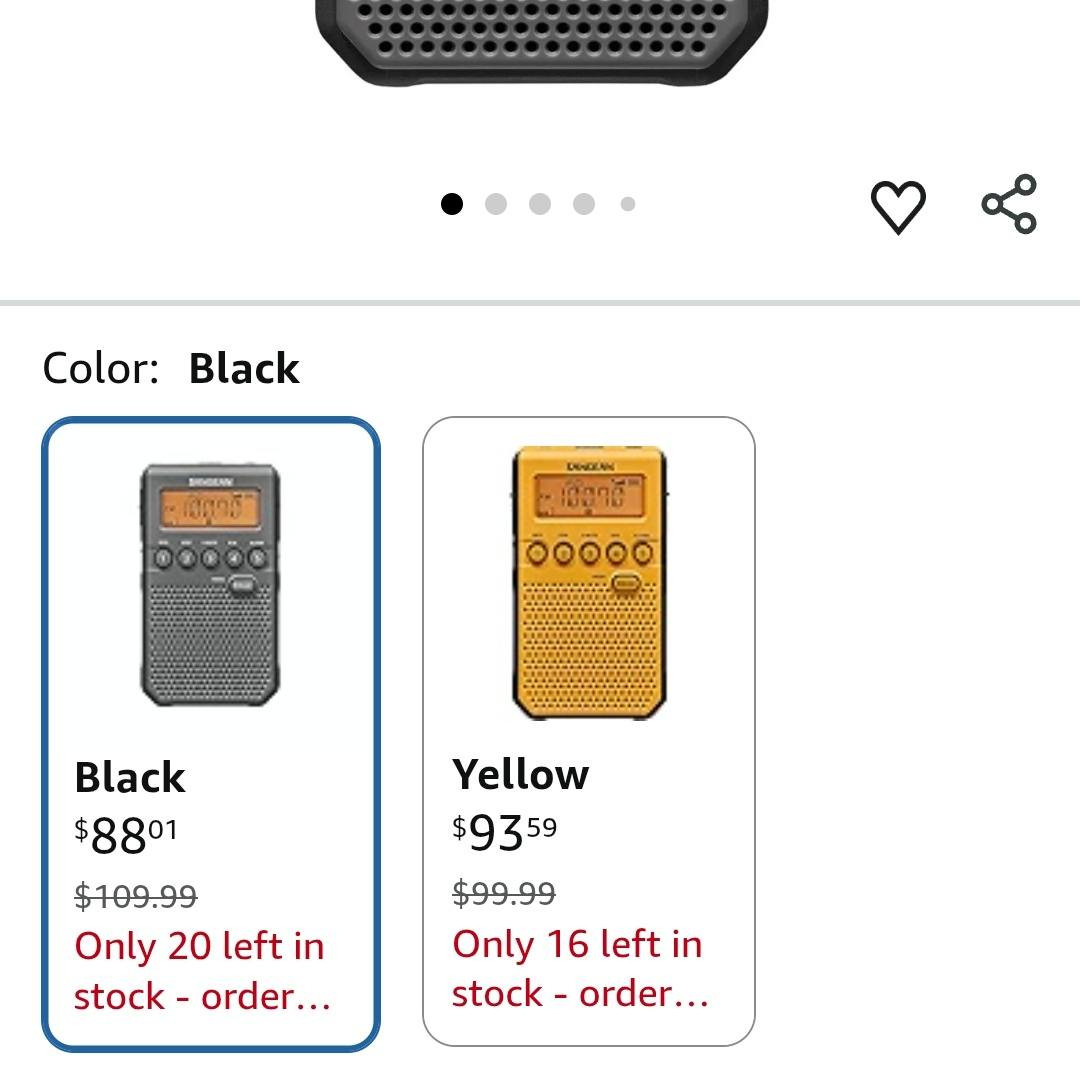
Task: Tap the "Color: Black" heading
Action: pyautogui.click(x=171, y=368)
